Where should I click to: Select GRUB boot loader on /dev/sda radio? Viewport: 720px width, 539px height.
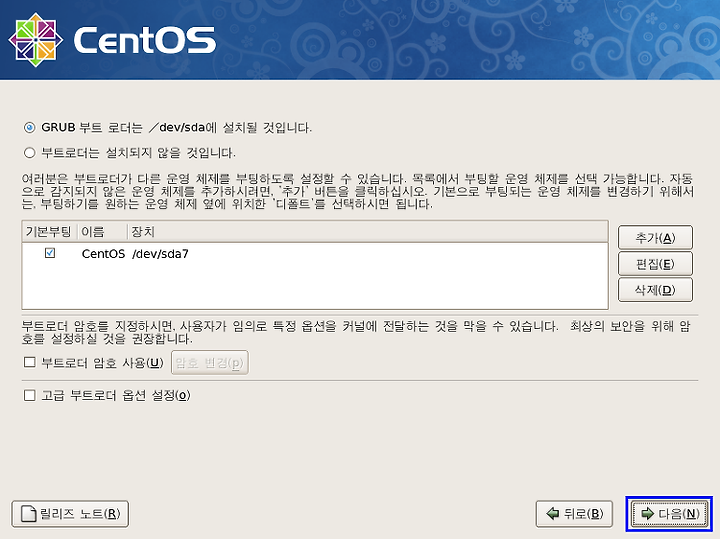29,128
